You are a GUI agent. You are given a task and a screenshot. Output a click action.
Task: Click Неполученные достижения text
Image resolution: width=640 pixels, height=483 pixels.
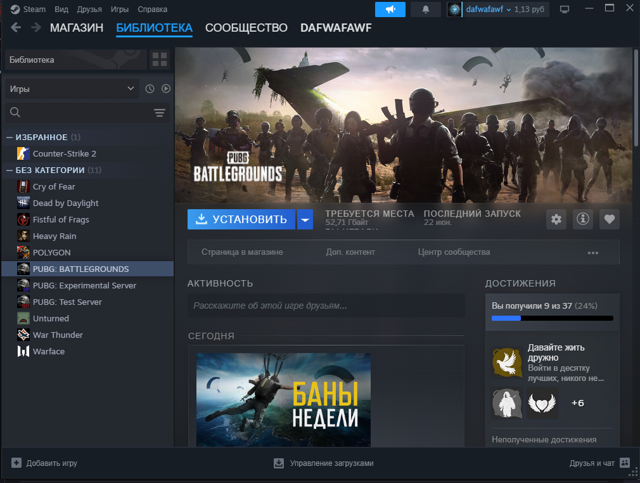click(544, 439)
